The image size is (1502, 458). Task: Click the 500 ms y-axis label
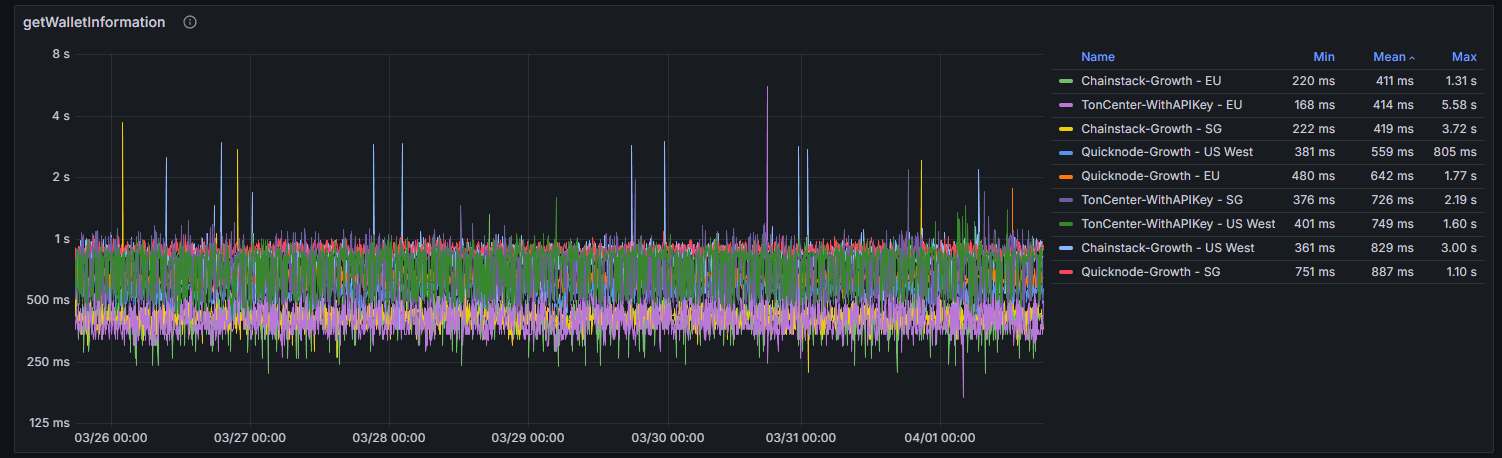(47, 300)
